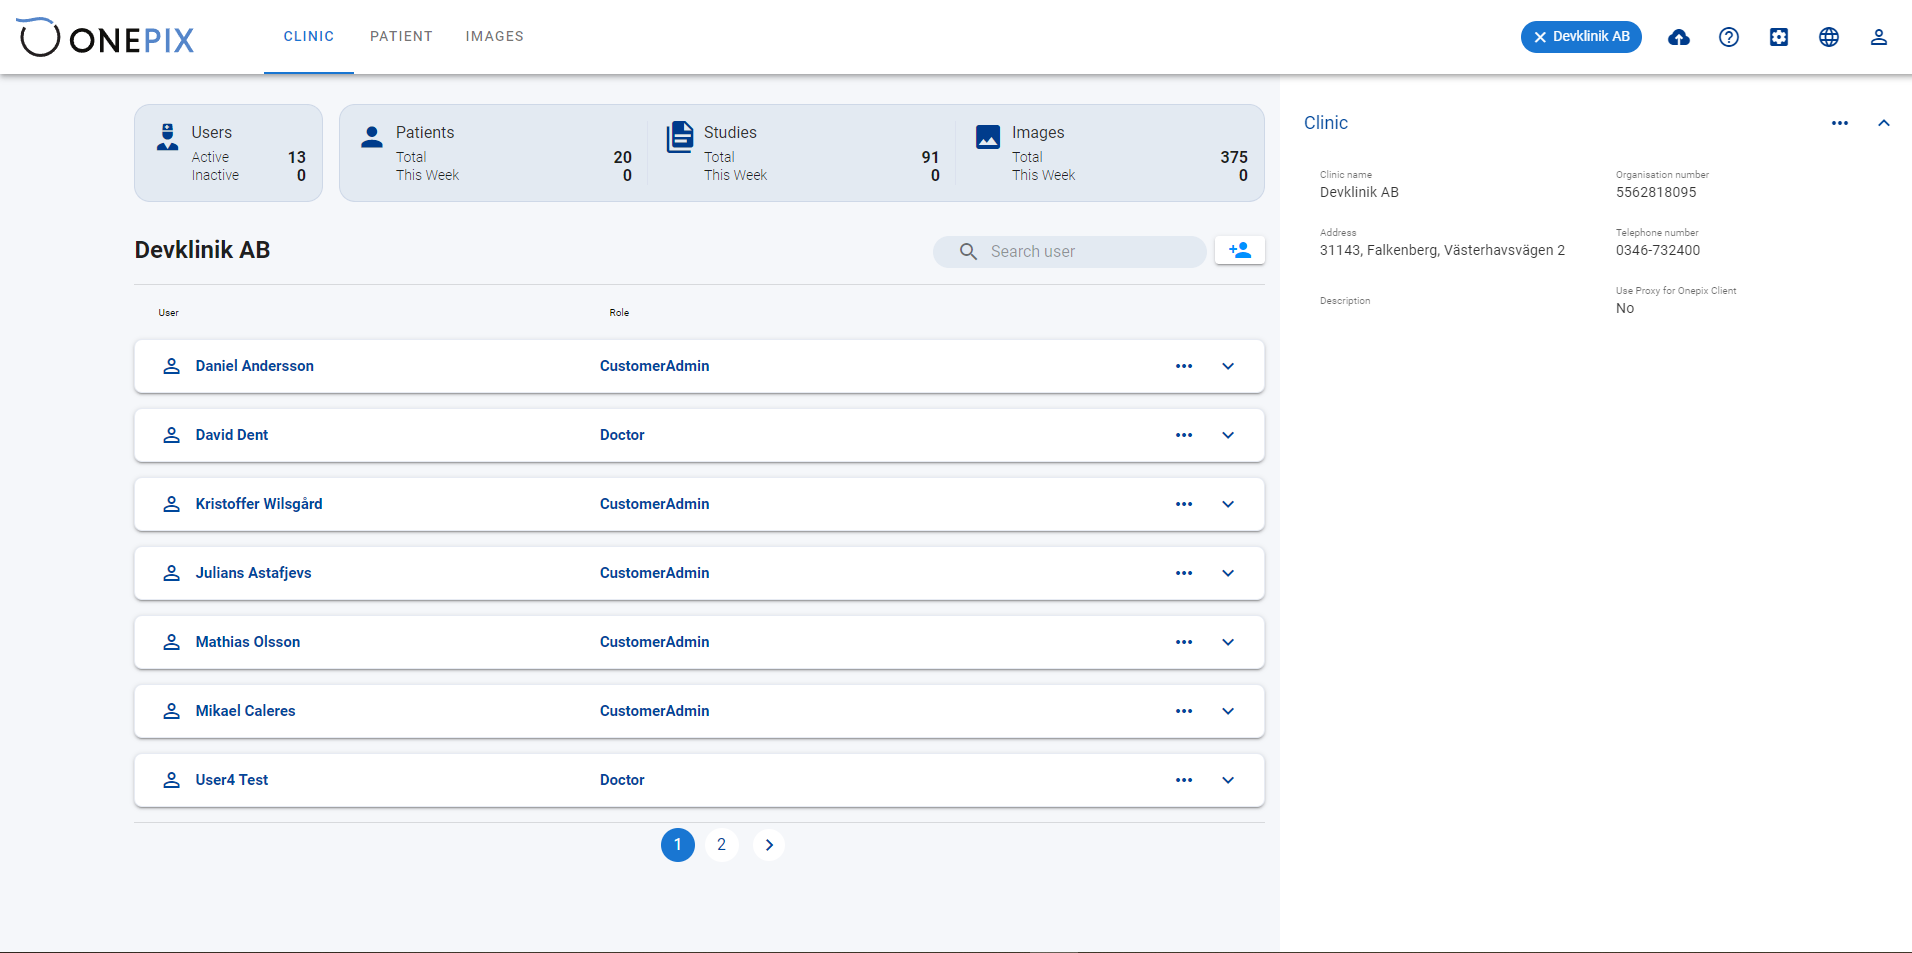1912x953 pixels.
Task: Open more options for Julians Astafjevs
Action: [1184, 573]
